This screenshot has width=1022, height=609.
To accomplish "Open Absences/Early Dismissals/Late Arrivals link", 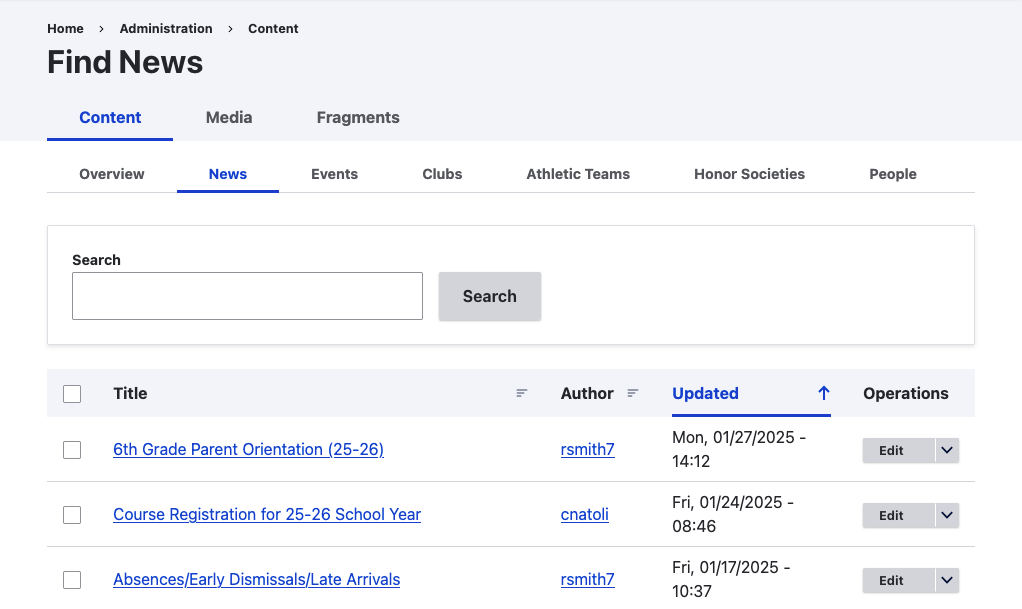I will tap(257, 580).
